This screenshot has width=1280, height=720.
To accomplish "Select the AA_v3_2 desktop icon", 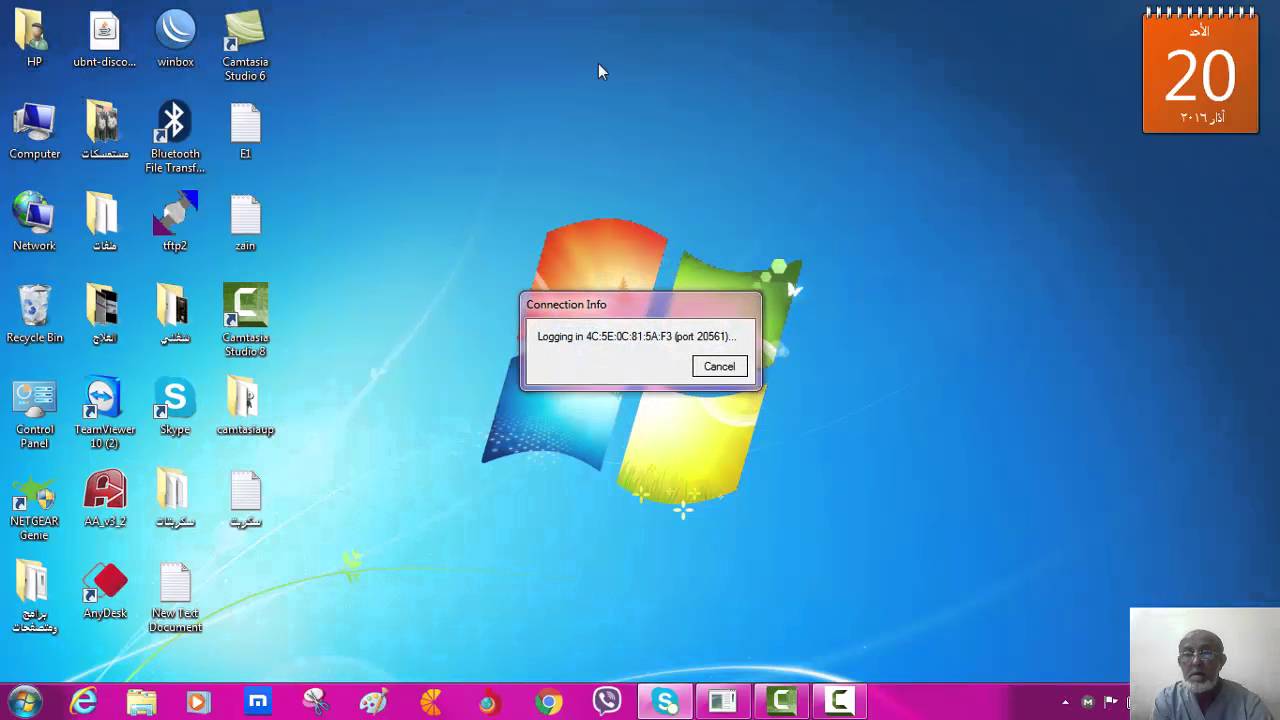I will click(x=104, y=498).
